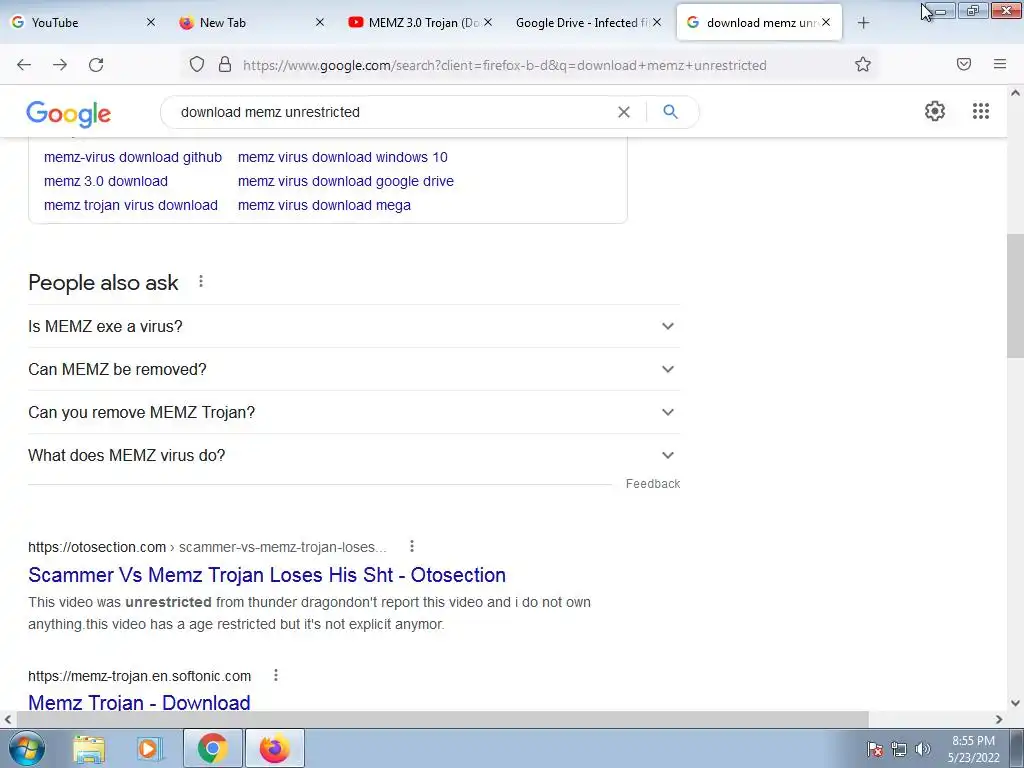Expand 'Can MEMZ be removed?' question
Screen dimensions: 1024x768
coord(354,369)
